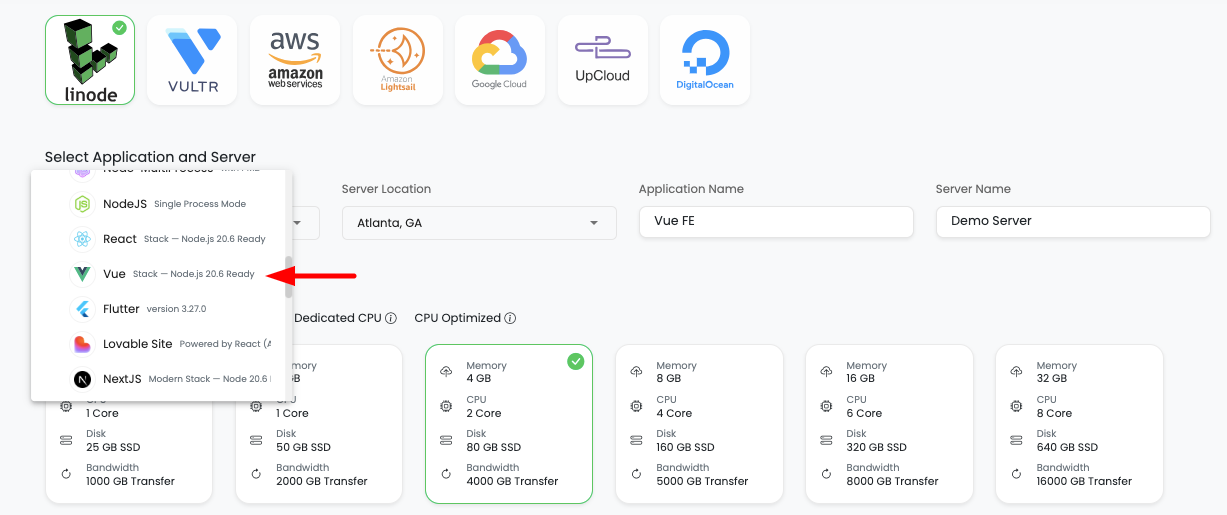Image resolution: width=1227 pixels, height=515 pixels.
Task: Click the React atom icon
Action: (82, 239)
